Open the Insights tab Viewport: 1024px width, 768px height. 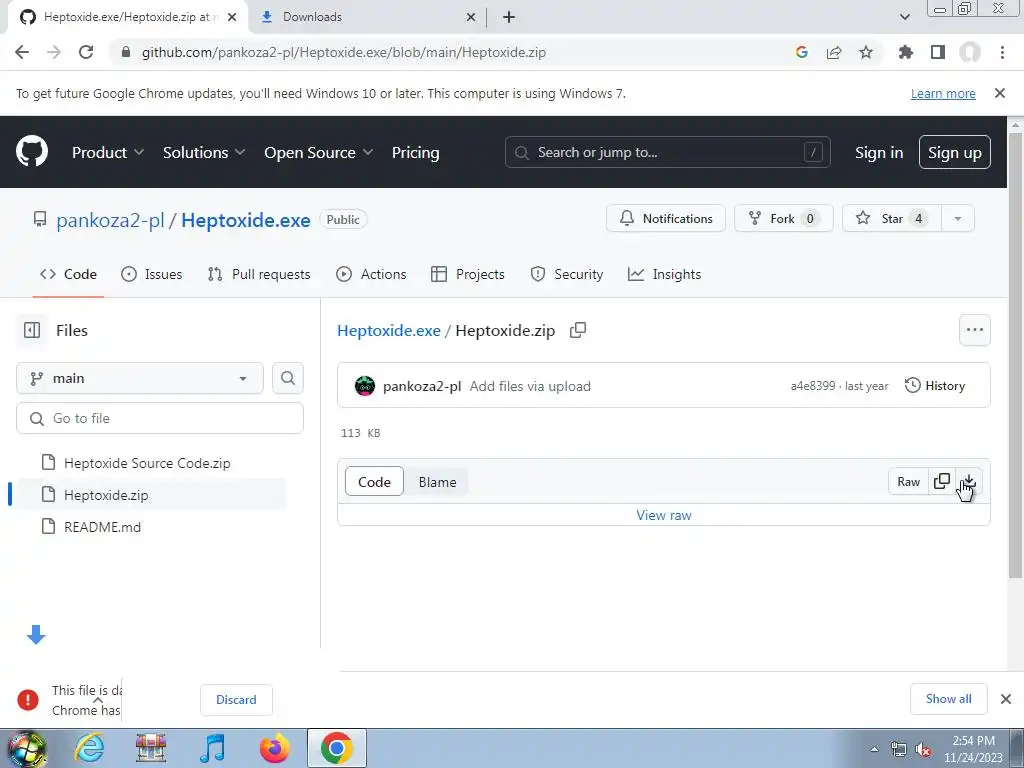(664, 274)
